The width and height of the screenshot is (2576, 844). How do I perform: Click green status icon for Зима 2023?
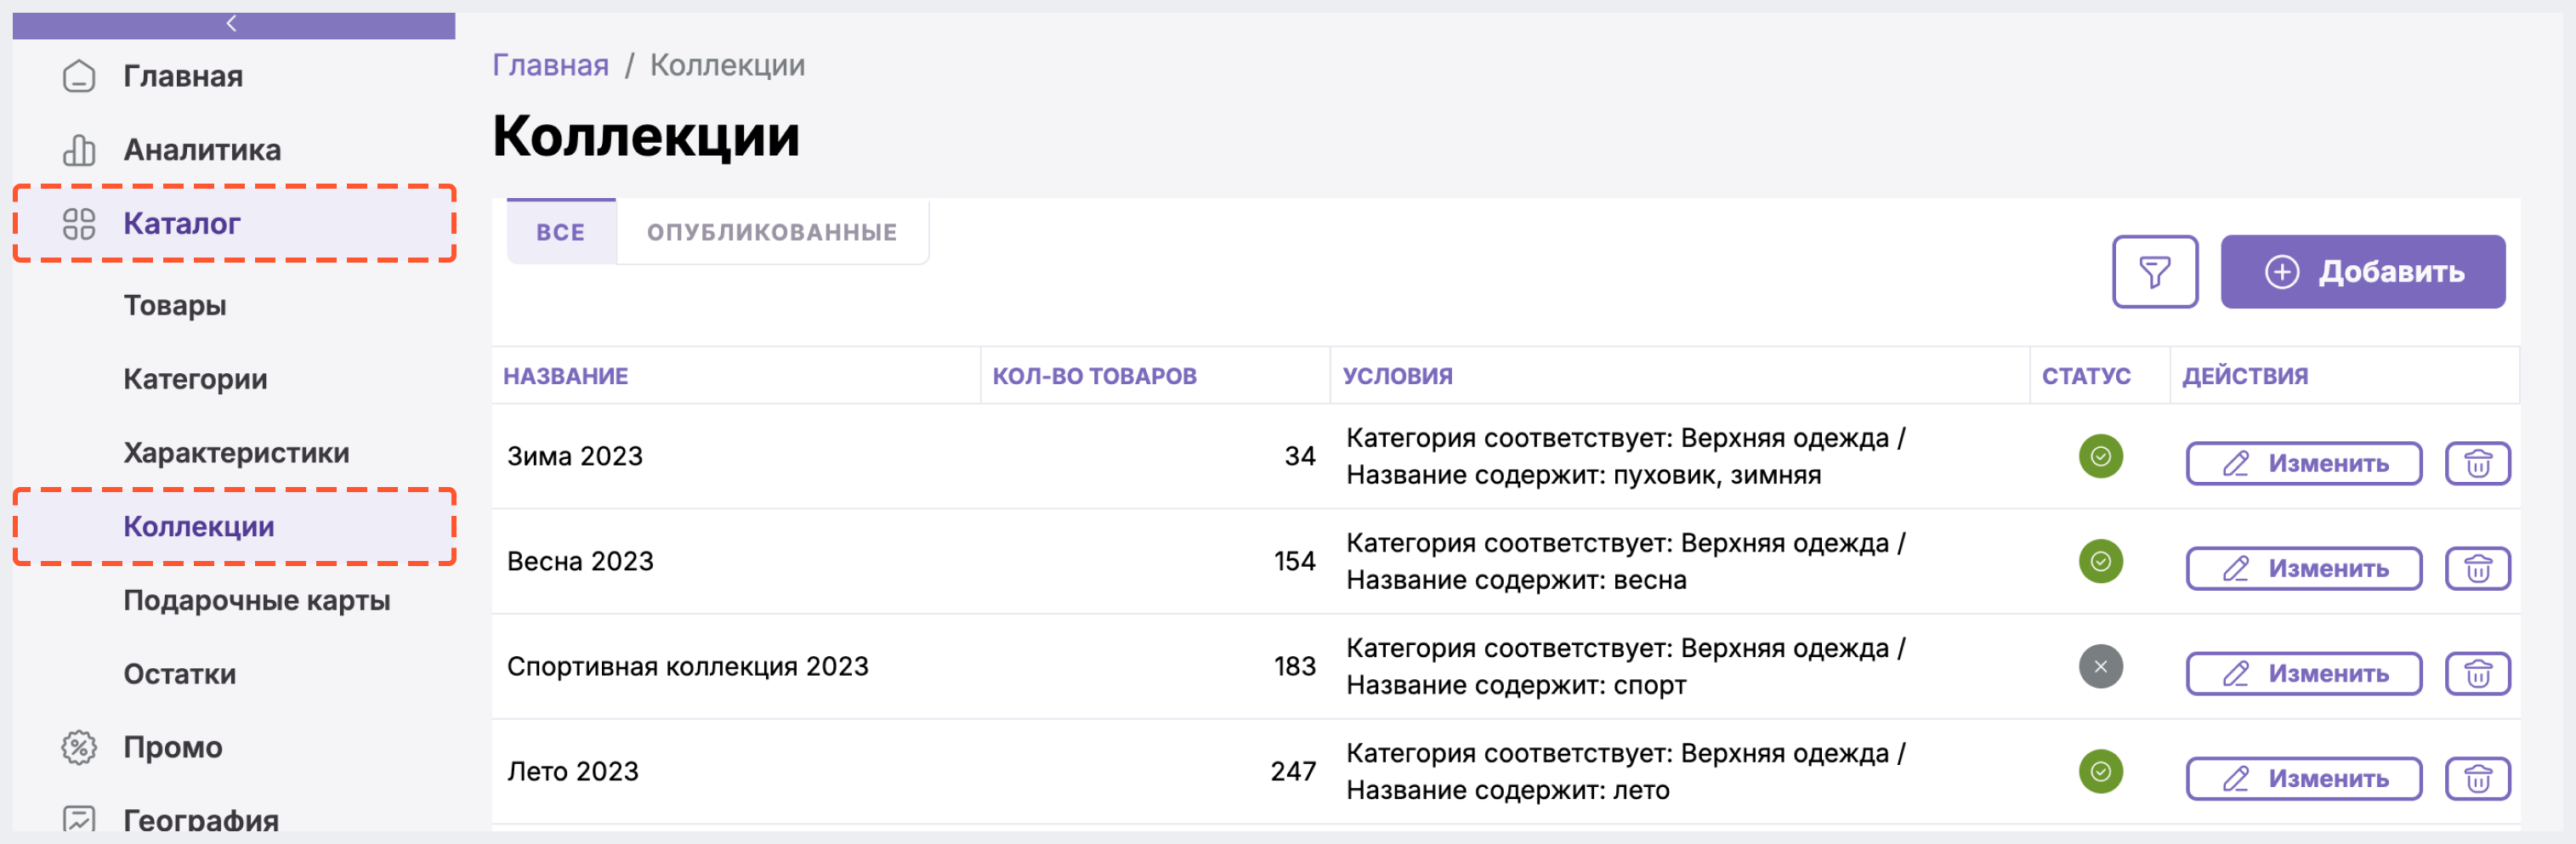[x=2100, y=456]
